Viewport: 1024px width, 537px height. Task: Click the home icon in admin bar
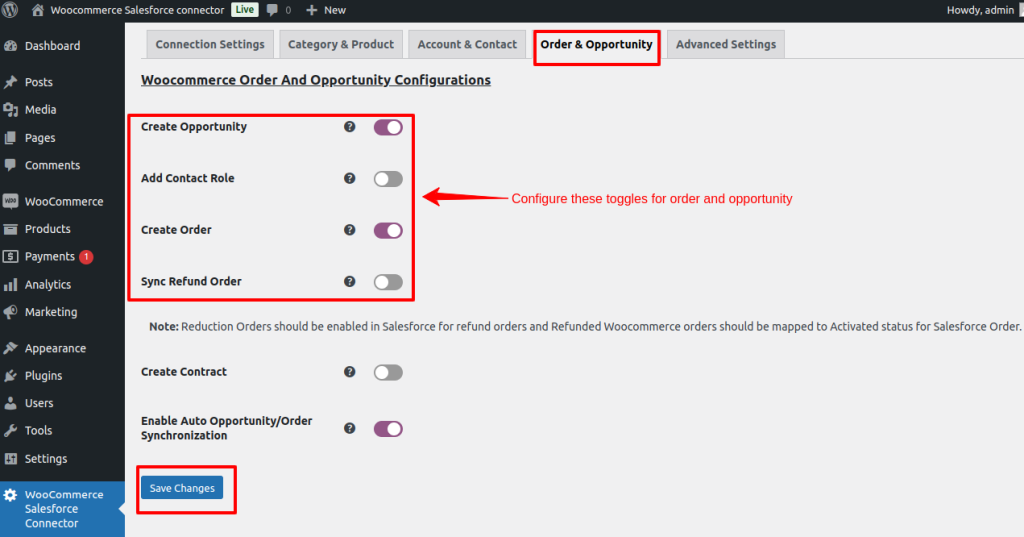click(x=38, y=10)
